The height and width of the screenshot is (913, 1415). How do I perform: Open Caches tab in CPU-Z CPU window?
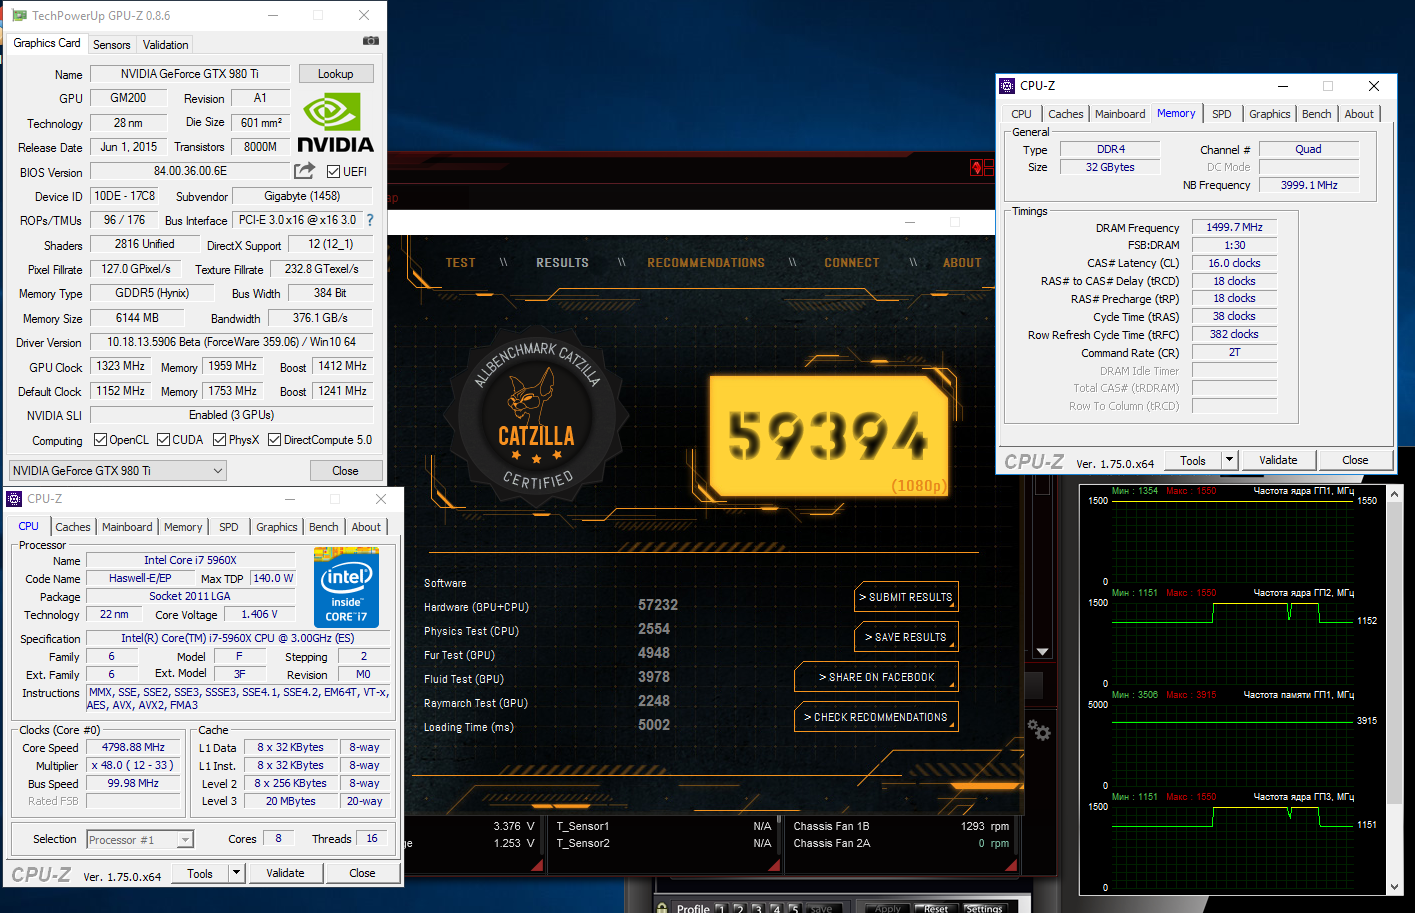coord(73,527)
